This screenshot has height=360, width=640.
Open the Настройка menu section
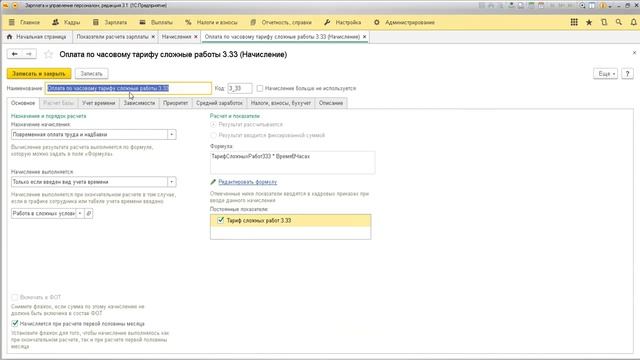[x=348, y=22]
